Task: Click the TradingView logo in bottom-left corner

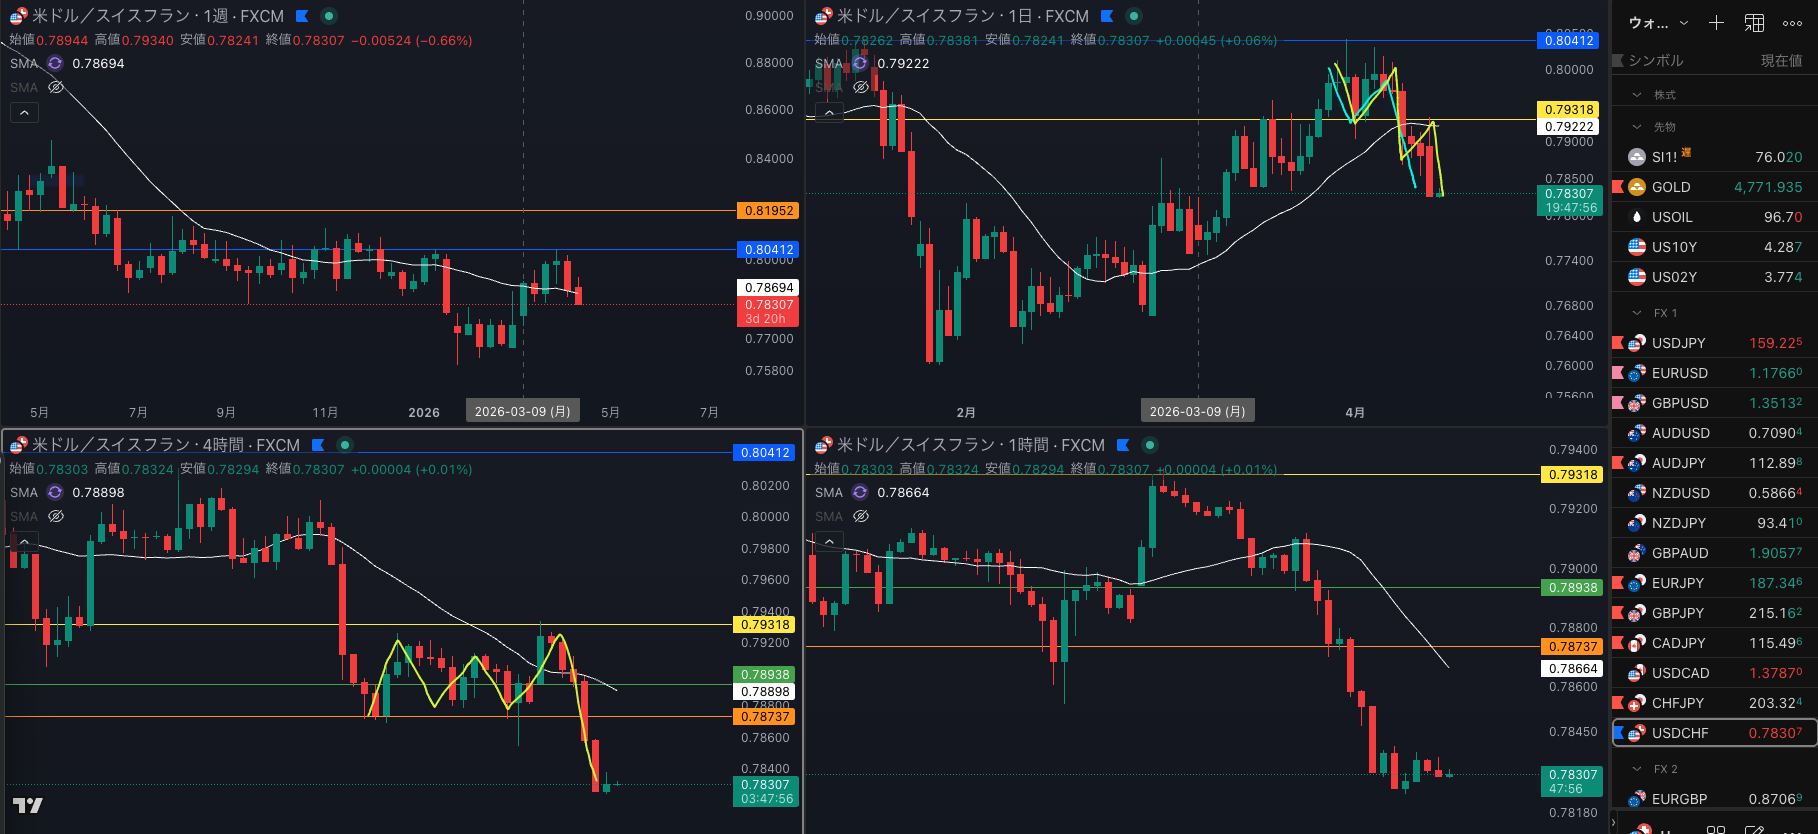Action: click(27, 806)
